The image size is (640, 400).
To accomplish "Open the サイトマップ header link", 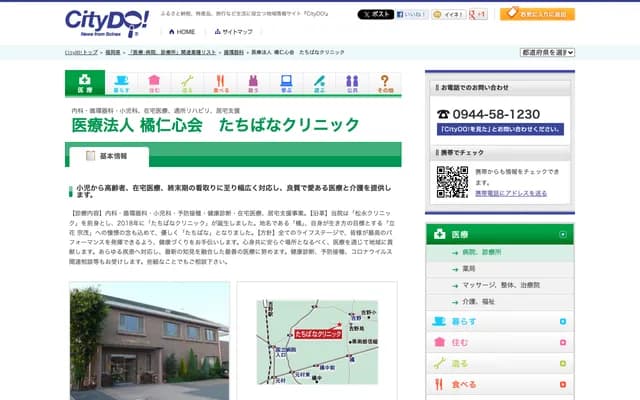I will click(x=233, y=31).
